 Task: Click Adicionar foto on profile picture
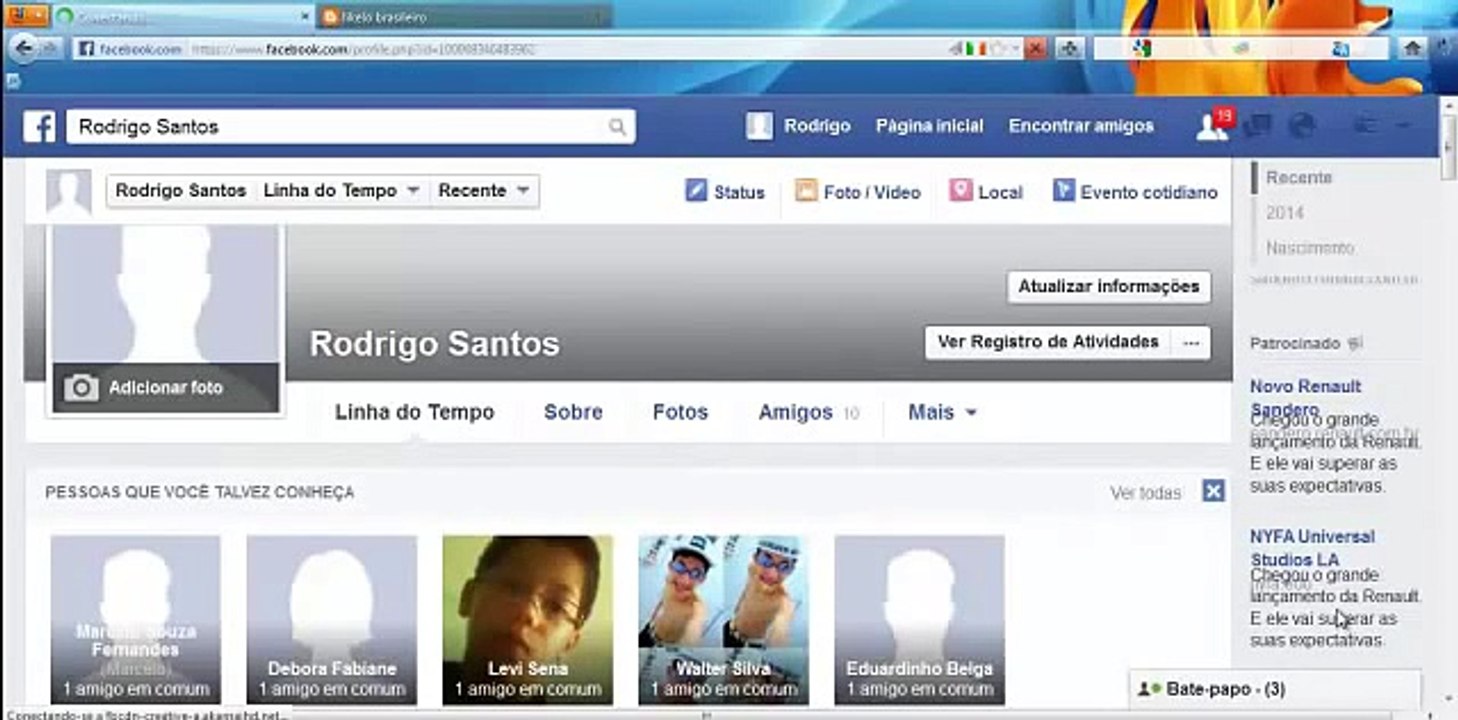pyautogui.click(x=166, y=388)
